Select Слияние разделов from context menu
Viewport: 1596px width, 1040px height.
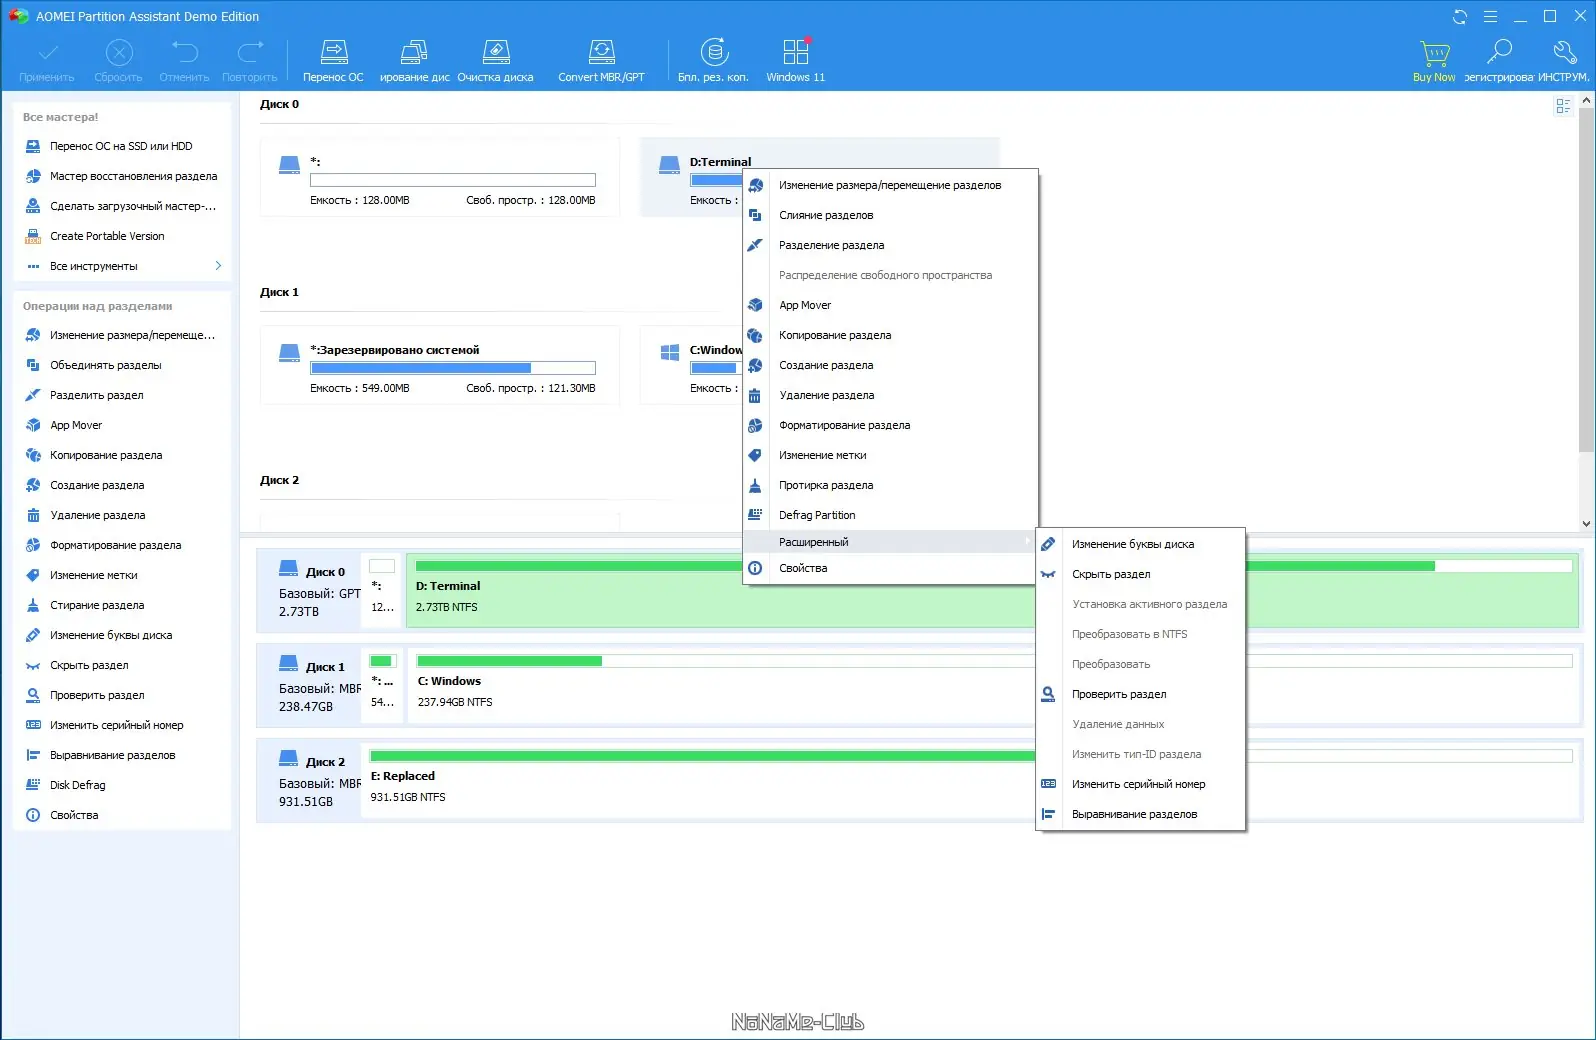coord(890,215)
